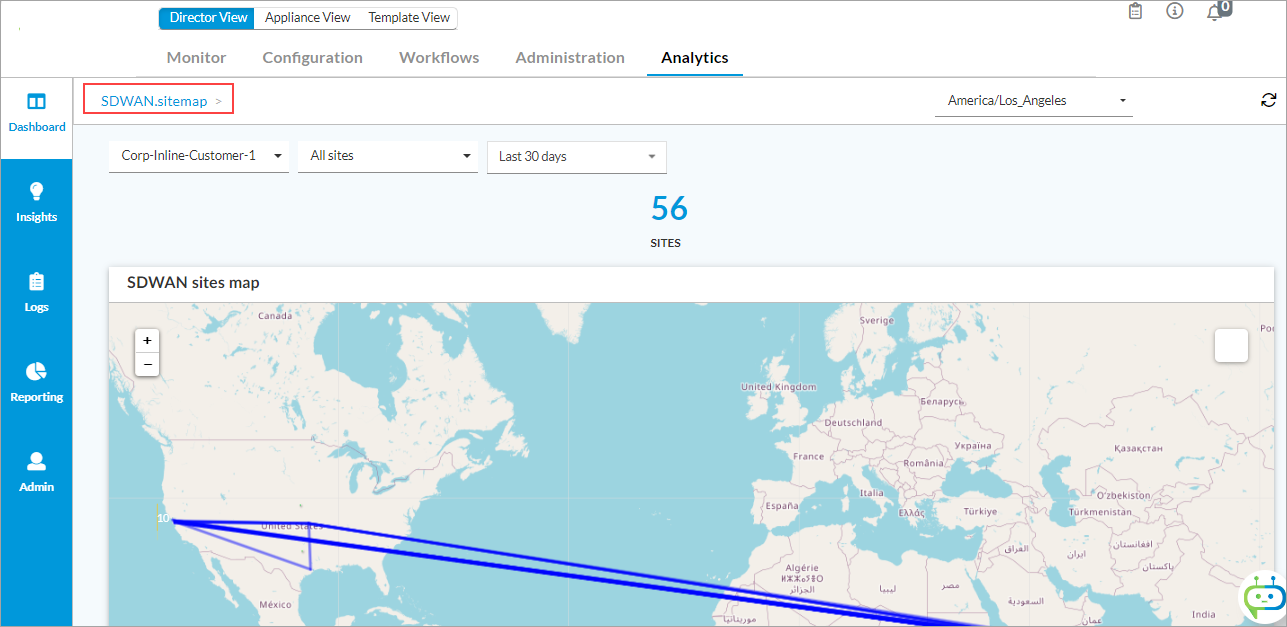Image resolution: width=1287 pixels, height=627 pixels.
Task: Refresh the Analytics data with the refresh icon
Action: tap(1269, 100)
